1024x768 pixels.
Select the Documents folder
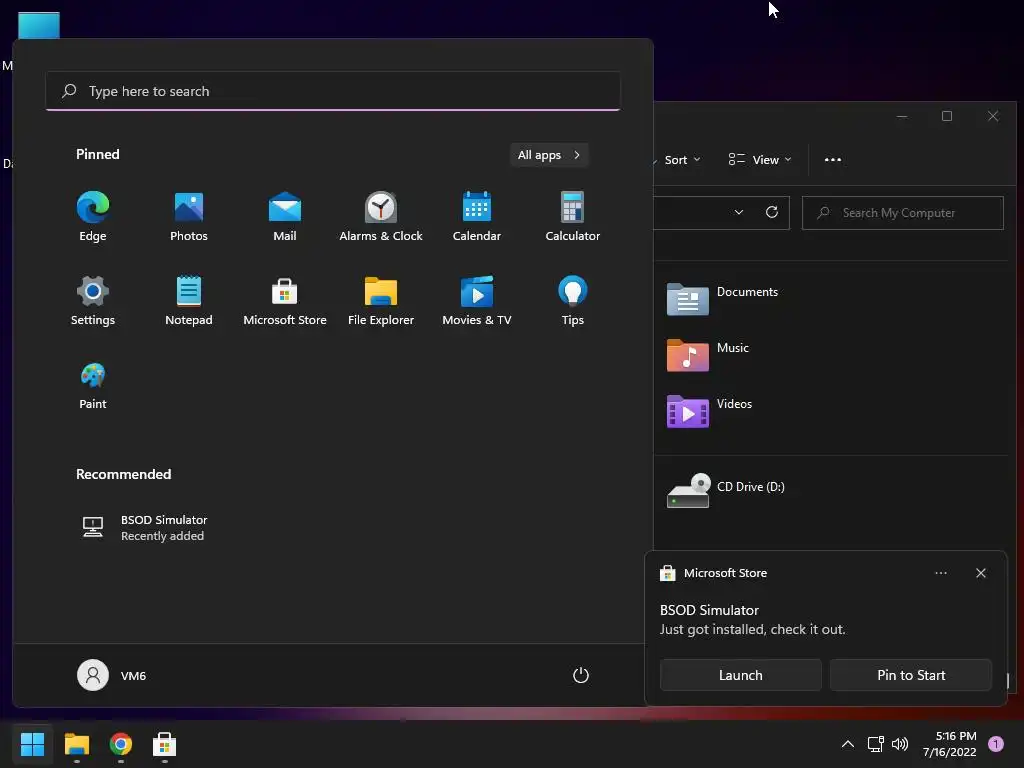(723, 300)
